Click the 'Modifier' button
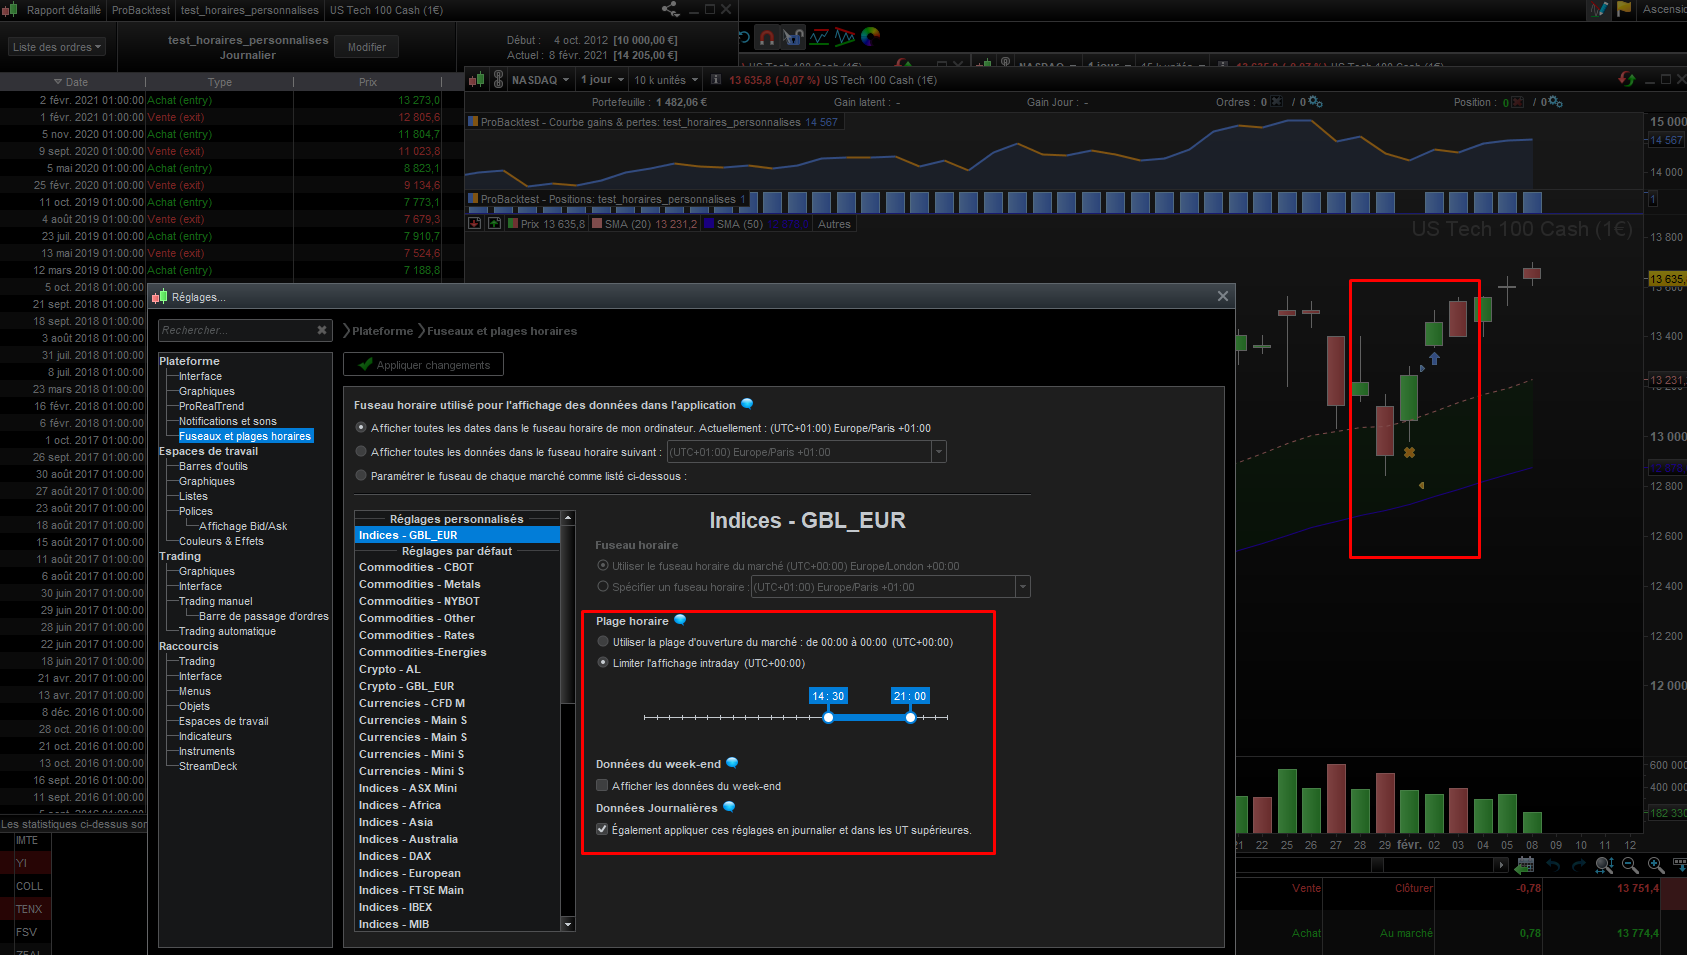This screenshot has height=955, width=1687. tap(367, 47)
